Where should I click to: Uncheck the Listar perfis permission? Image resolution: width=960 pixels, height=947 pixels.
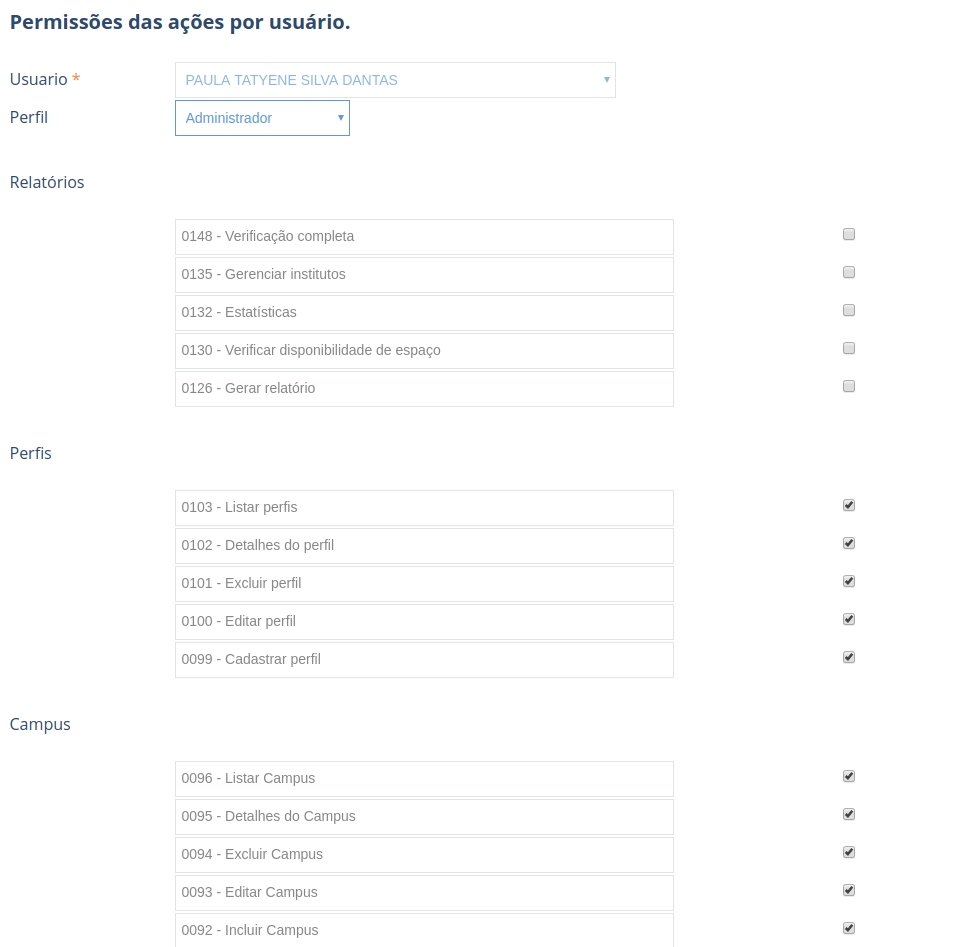(849, 506)
